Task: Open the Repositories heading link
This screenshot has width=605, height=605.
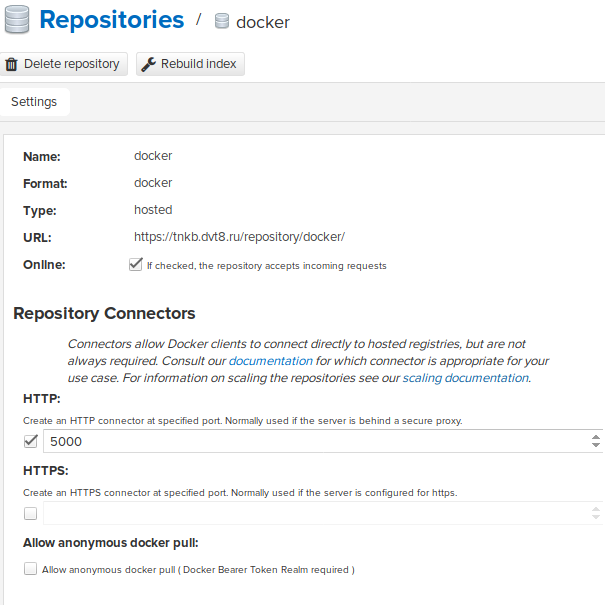Action: pyautogui.click(x=111, y=20)
